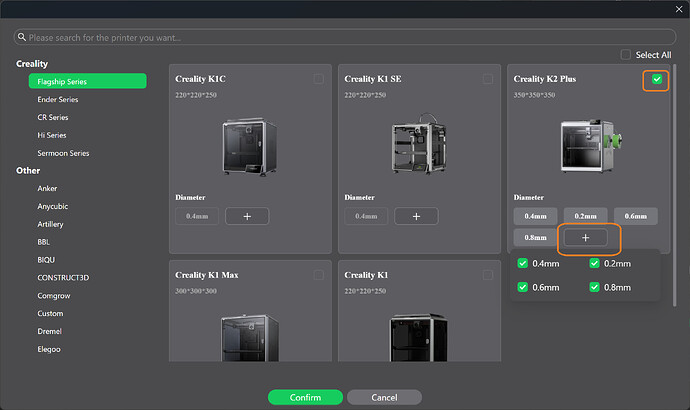The image size is (690, 410).
Task: Select the Anycubic brand
Action: tap(53, 206)
